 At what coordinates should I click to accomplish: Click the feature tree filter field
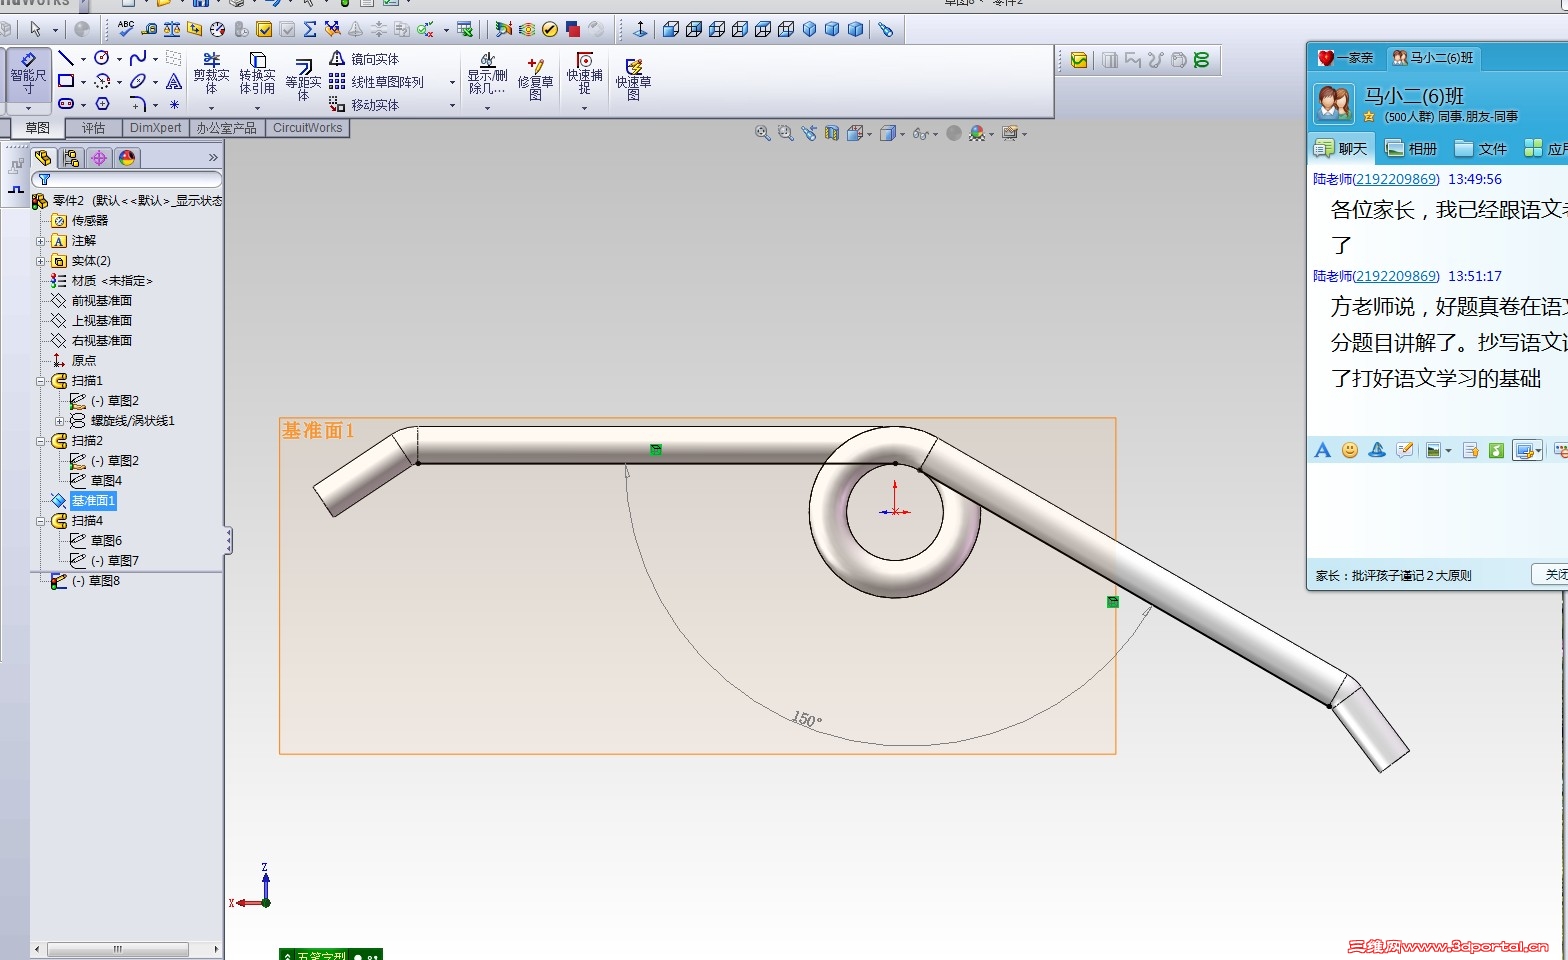point(127,180)
